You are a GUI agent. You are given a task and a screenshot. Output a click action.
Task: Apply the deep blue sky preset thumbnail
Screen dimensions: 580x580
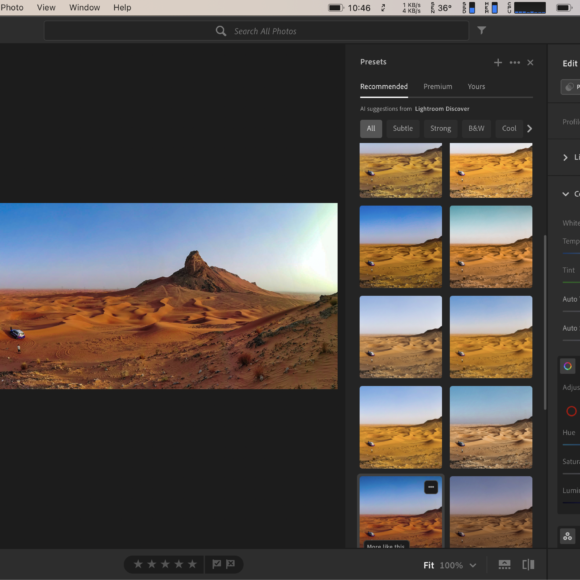coord(401,247)
